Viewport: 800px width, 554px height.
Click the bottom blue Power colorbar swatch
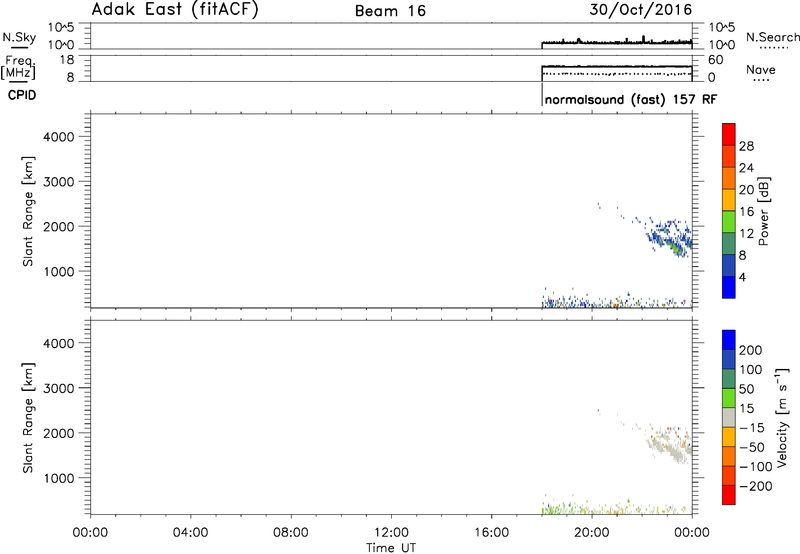click(729, 287)
